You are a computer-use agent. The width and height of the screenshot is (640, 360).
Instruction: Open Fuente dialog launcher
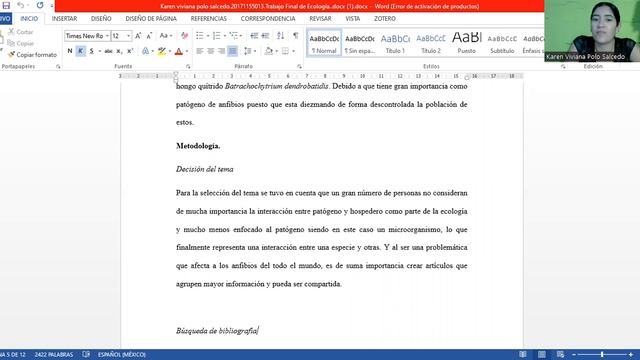[x=188, y=66]
